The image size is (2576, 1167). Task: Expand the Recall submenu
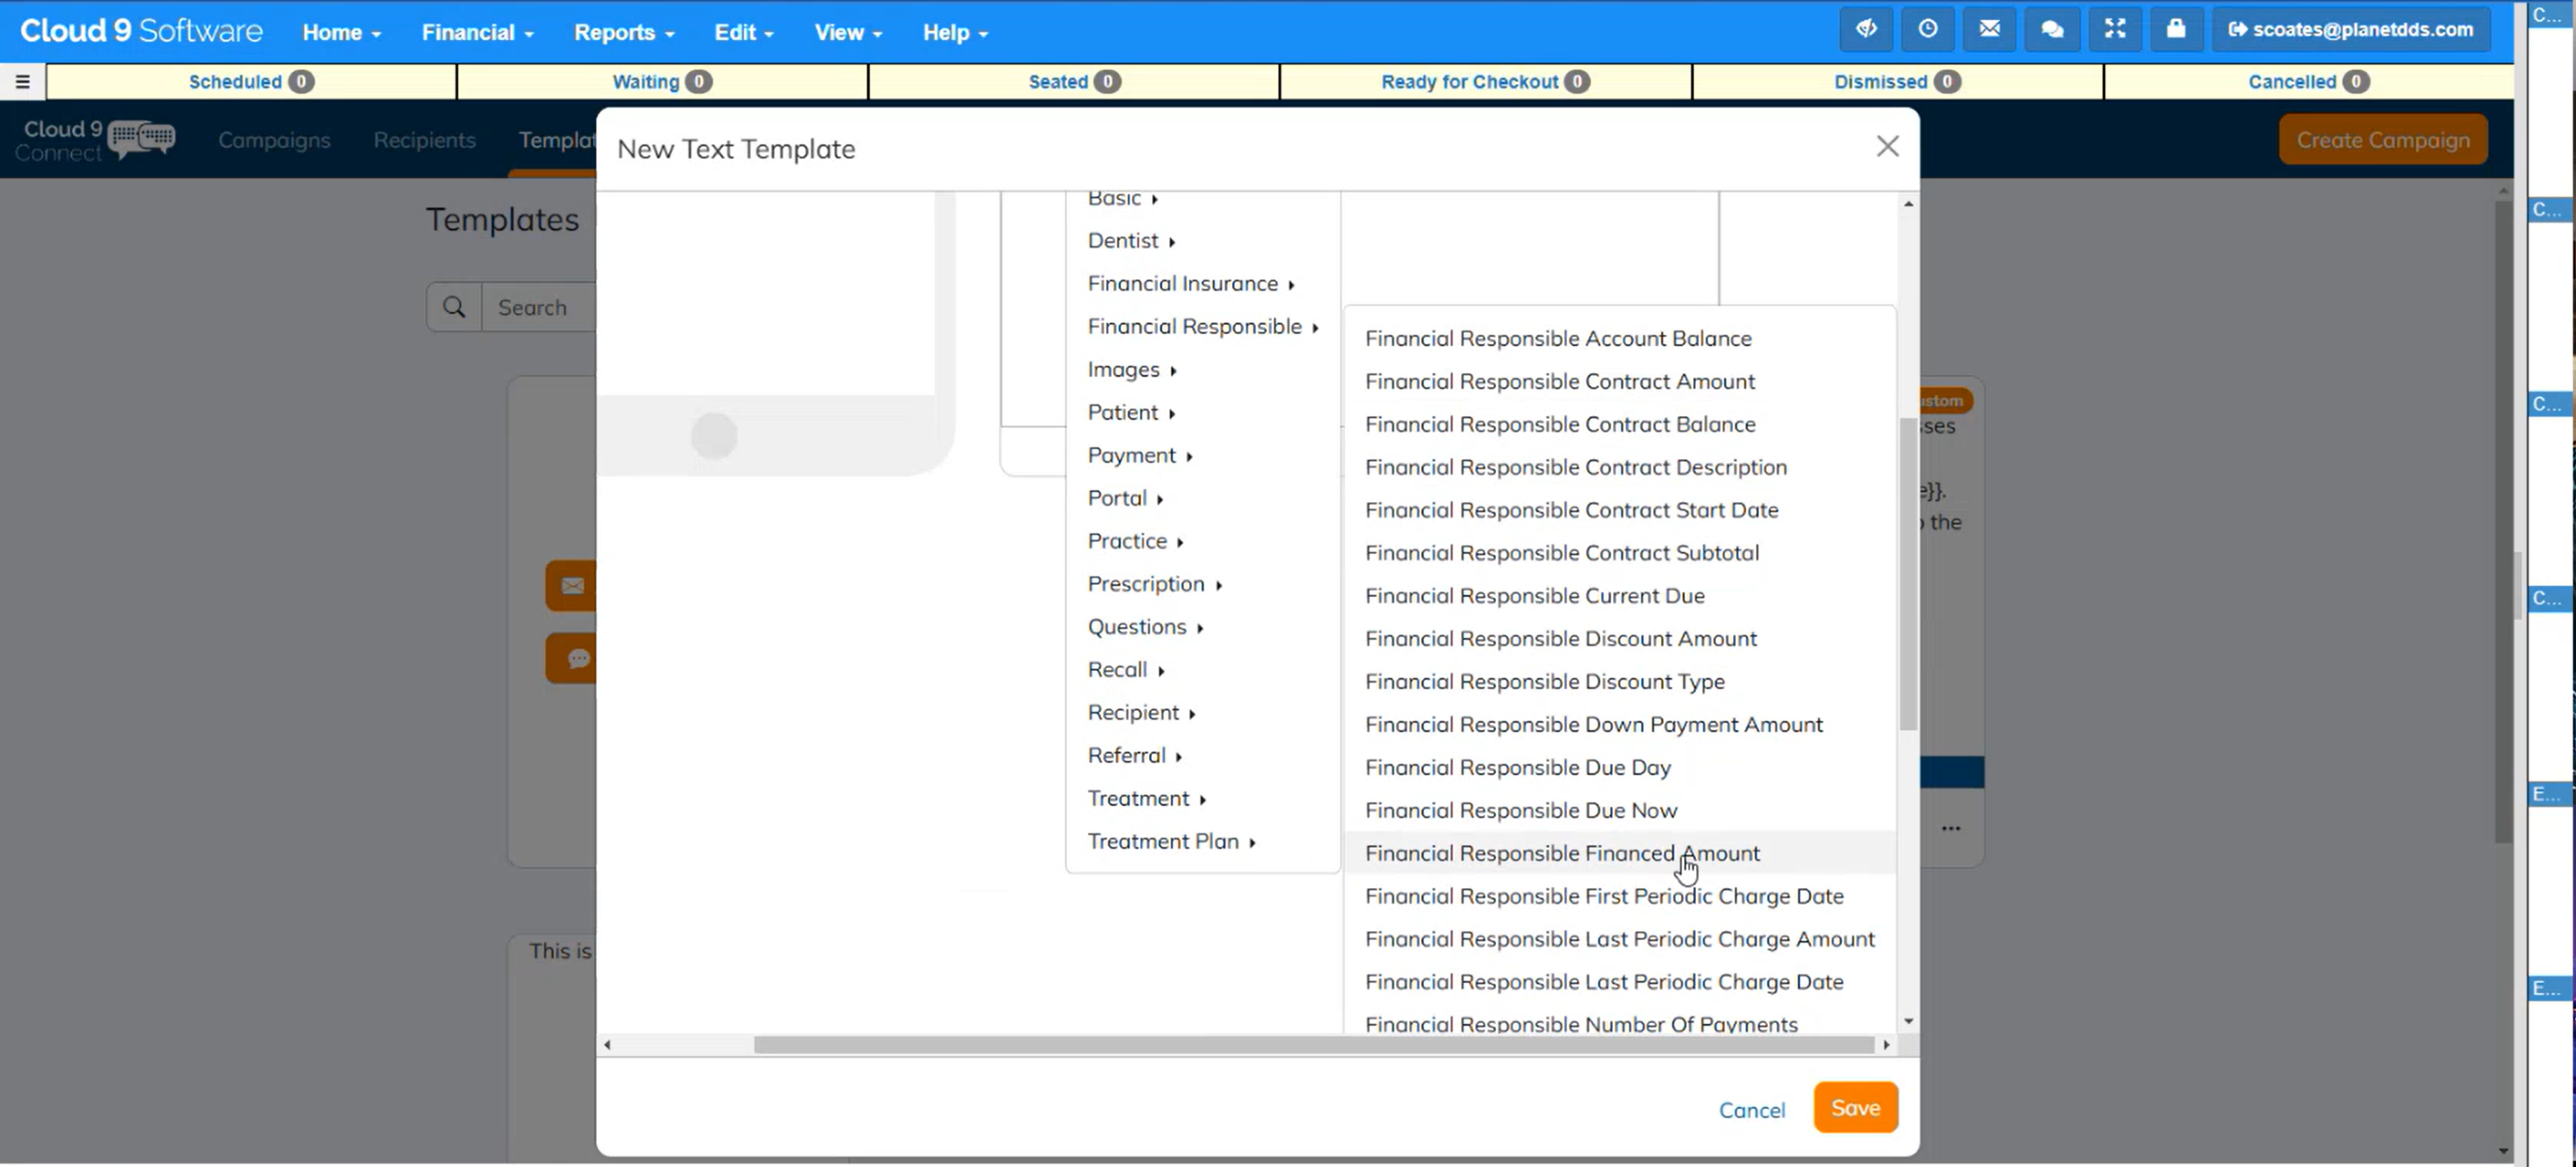[1203, 670]
